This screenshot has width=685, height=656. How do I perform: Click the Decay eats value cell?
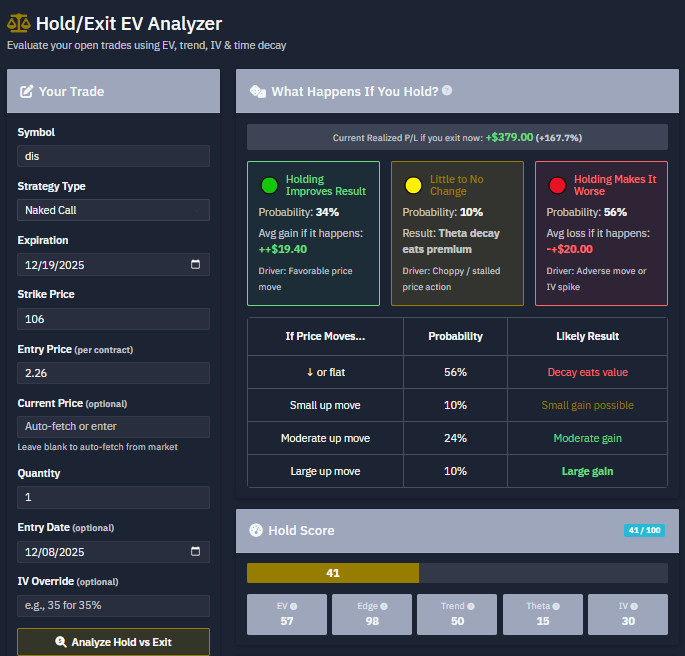(x=588, y=372)
